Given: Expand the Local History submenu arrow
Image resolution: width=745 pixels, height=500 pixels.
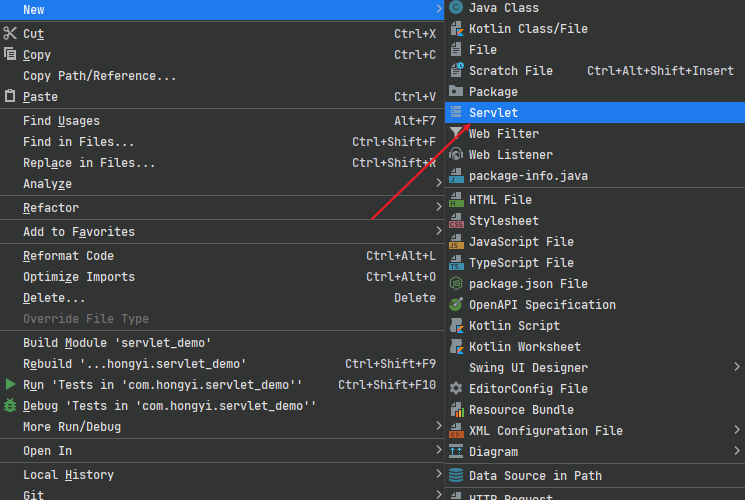Looking at the screenshot, I should pos(439,475).
